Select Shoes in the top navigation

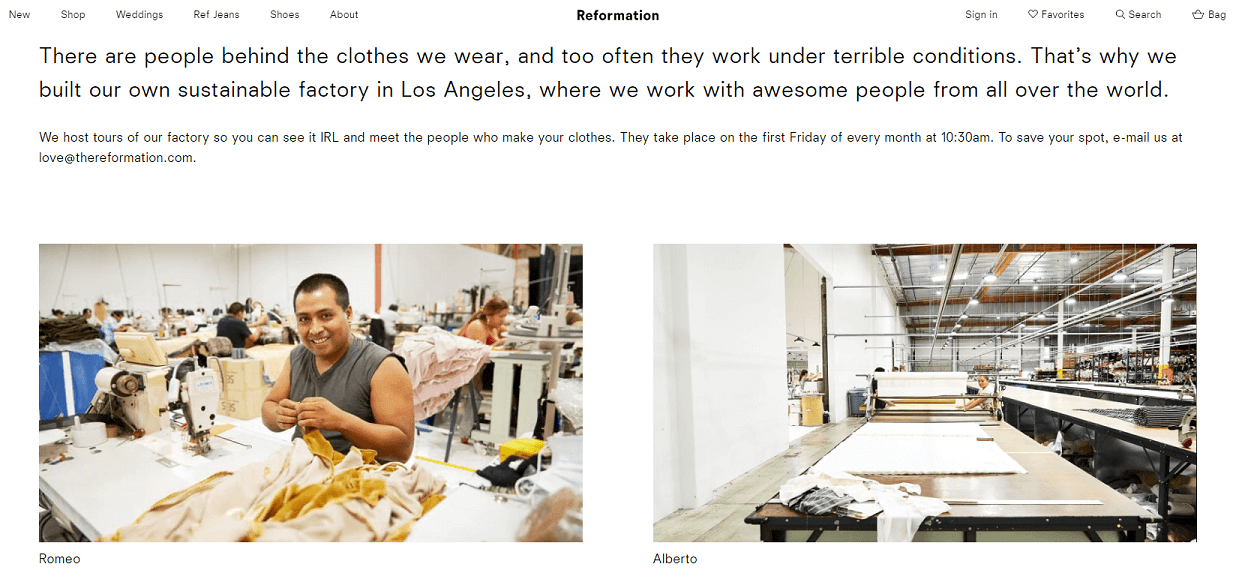click(x=285, y=15)
